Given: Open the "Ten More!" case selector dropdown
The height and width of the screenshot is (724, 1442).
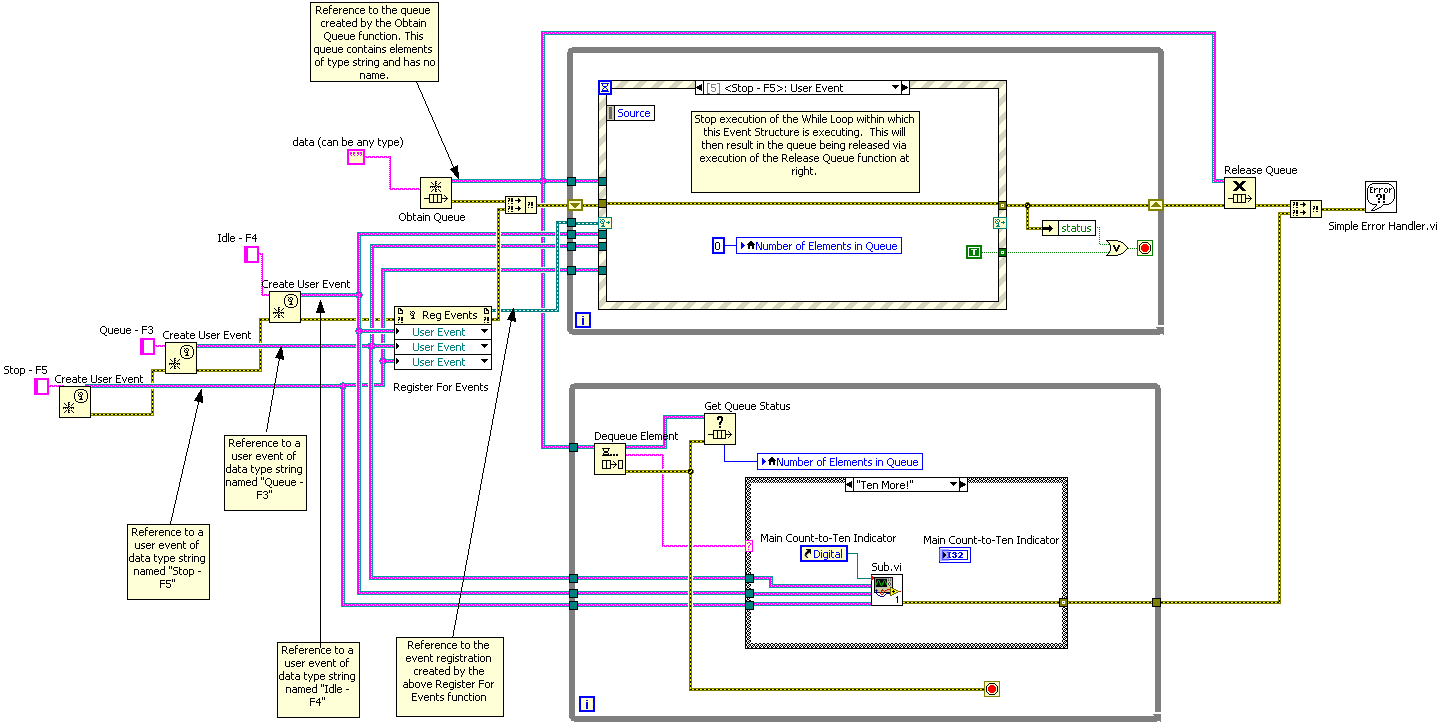Looking at the screenshot, I should (x=953, y=485).
